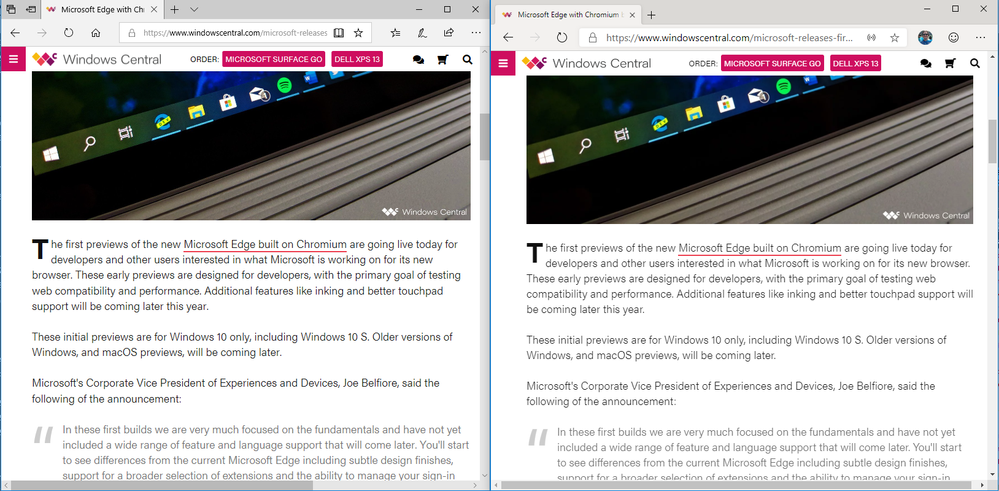Close the tab in the left Edge window
999x491 pixels.
point(153,10)
